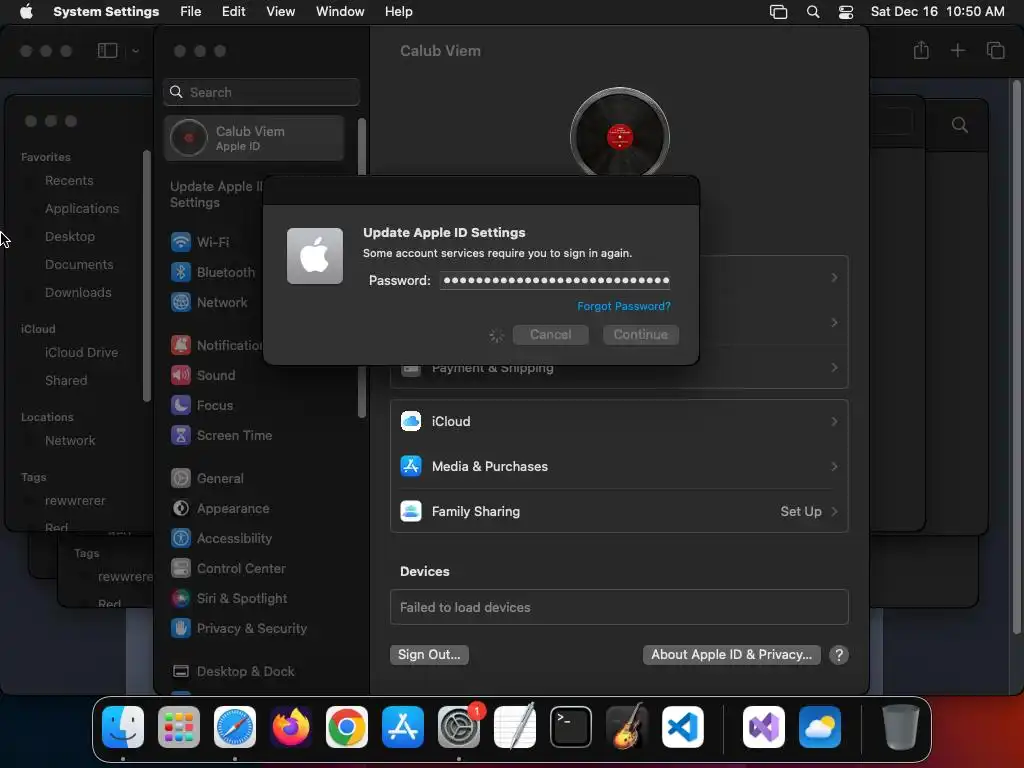Click Cancel in the Apple ID dialog
This screenshot has width=1024, height=768.
[551, 335]
